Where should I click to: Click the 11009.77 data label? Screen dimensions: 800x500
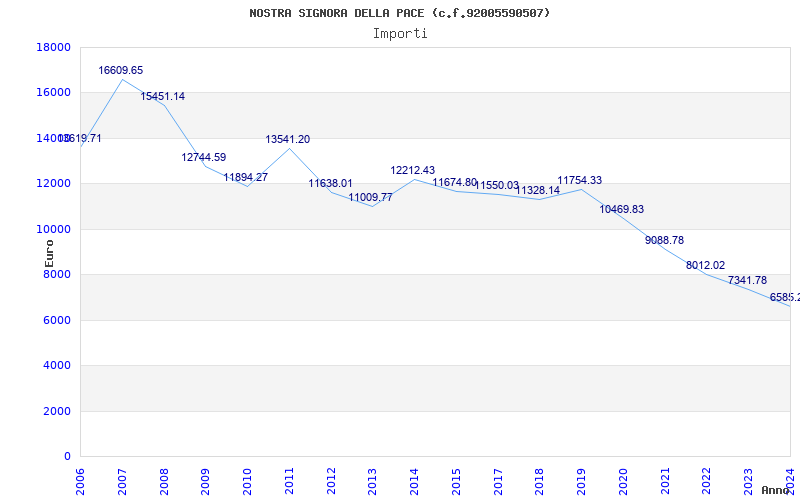click(370, 197)
